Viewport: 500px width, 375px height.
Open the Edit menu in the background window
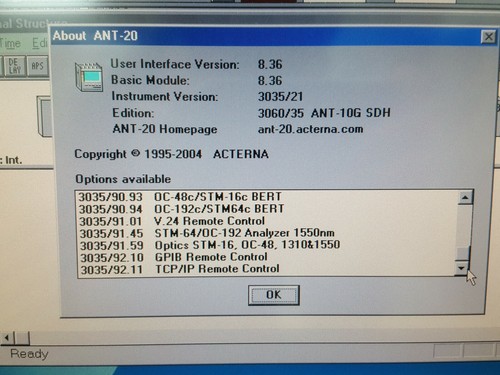40,43
